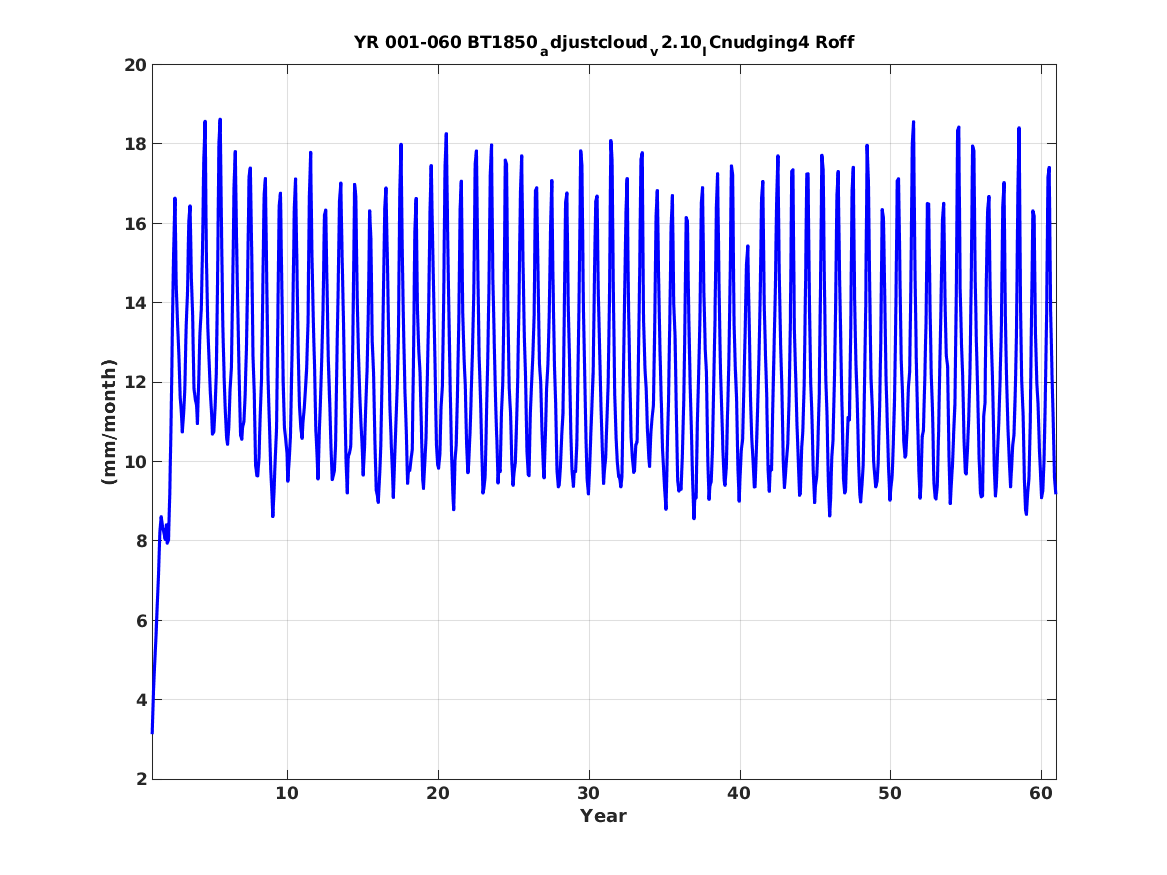Viewport: 1167px width, 875px height.
Task: Click the y-axis tick label '4'
Action: [141, 700]
